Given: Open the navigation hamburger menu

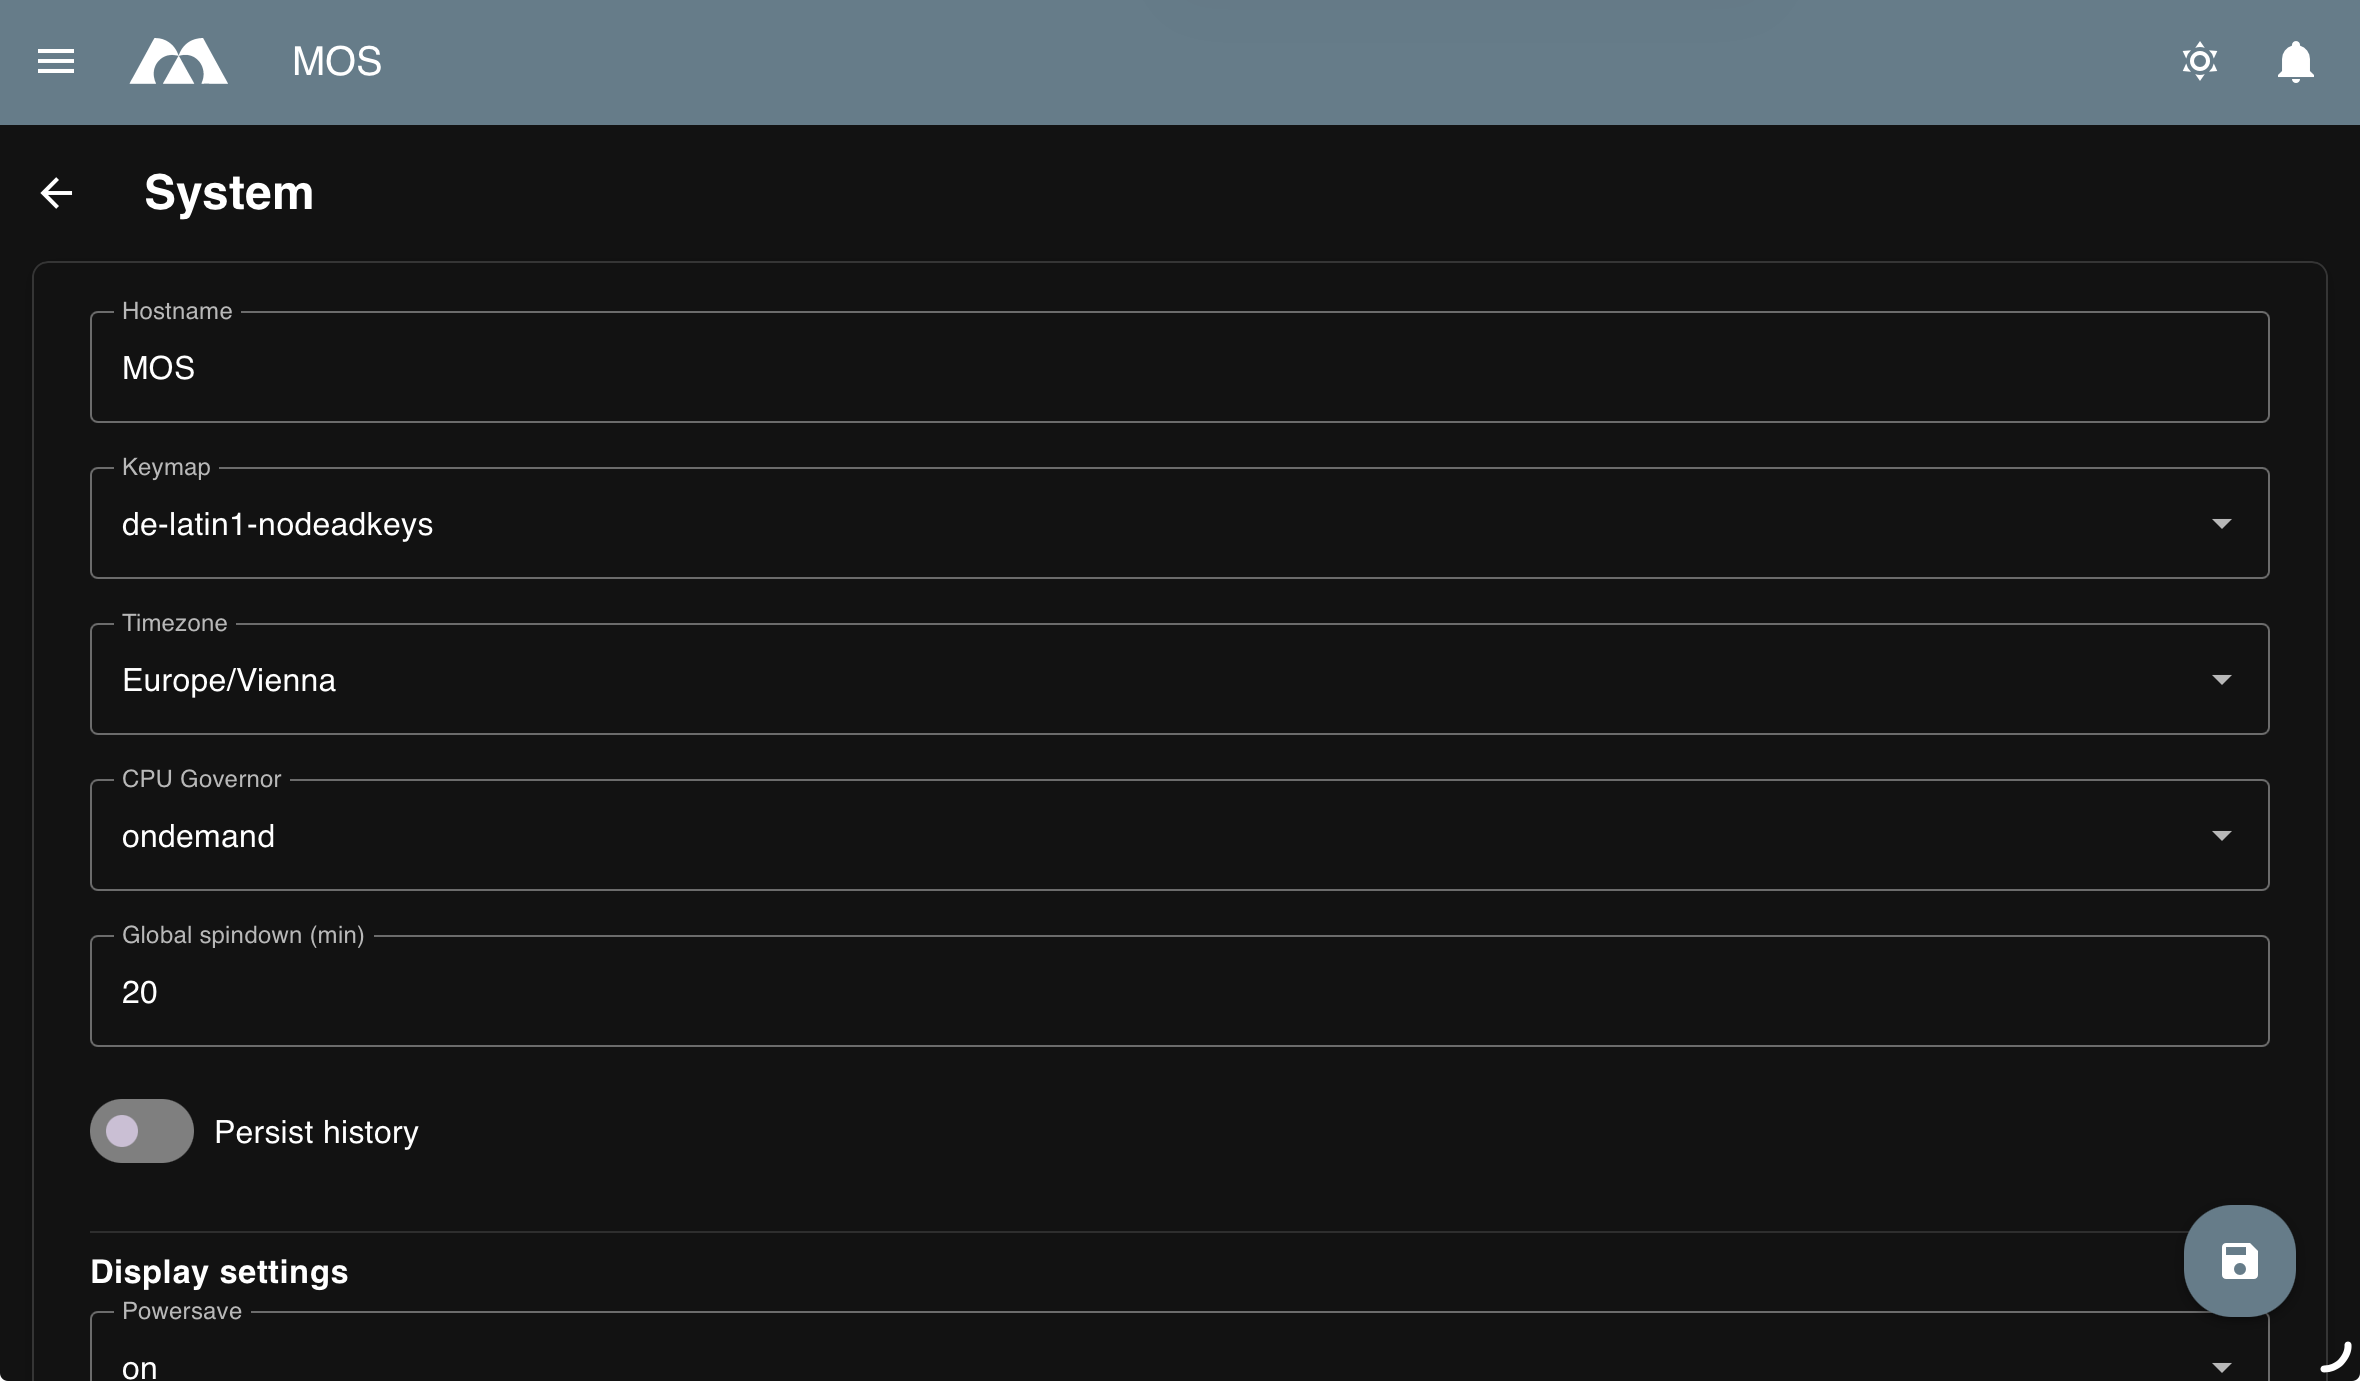Looking at the screenshot, I should pyautogui.click(x=55, y=61).
